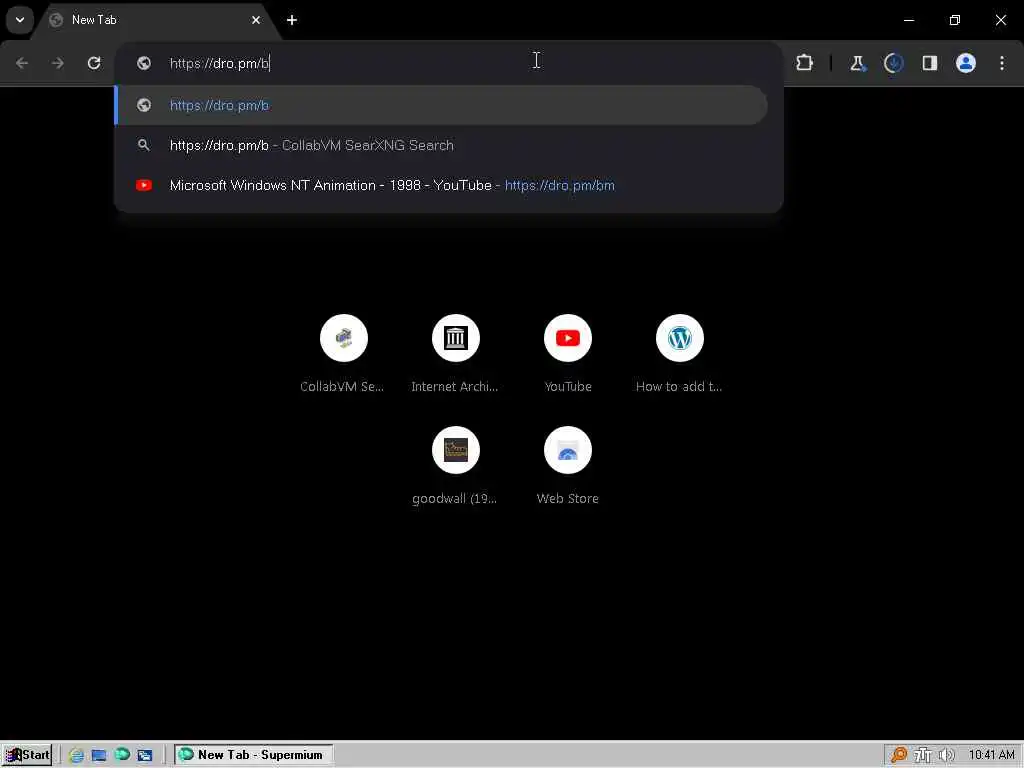
Task: Click Show Desktop quick launch icon
Action: [x=99, y=755]
